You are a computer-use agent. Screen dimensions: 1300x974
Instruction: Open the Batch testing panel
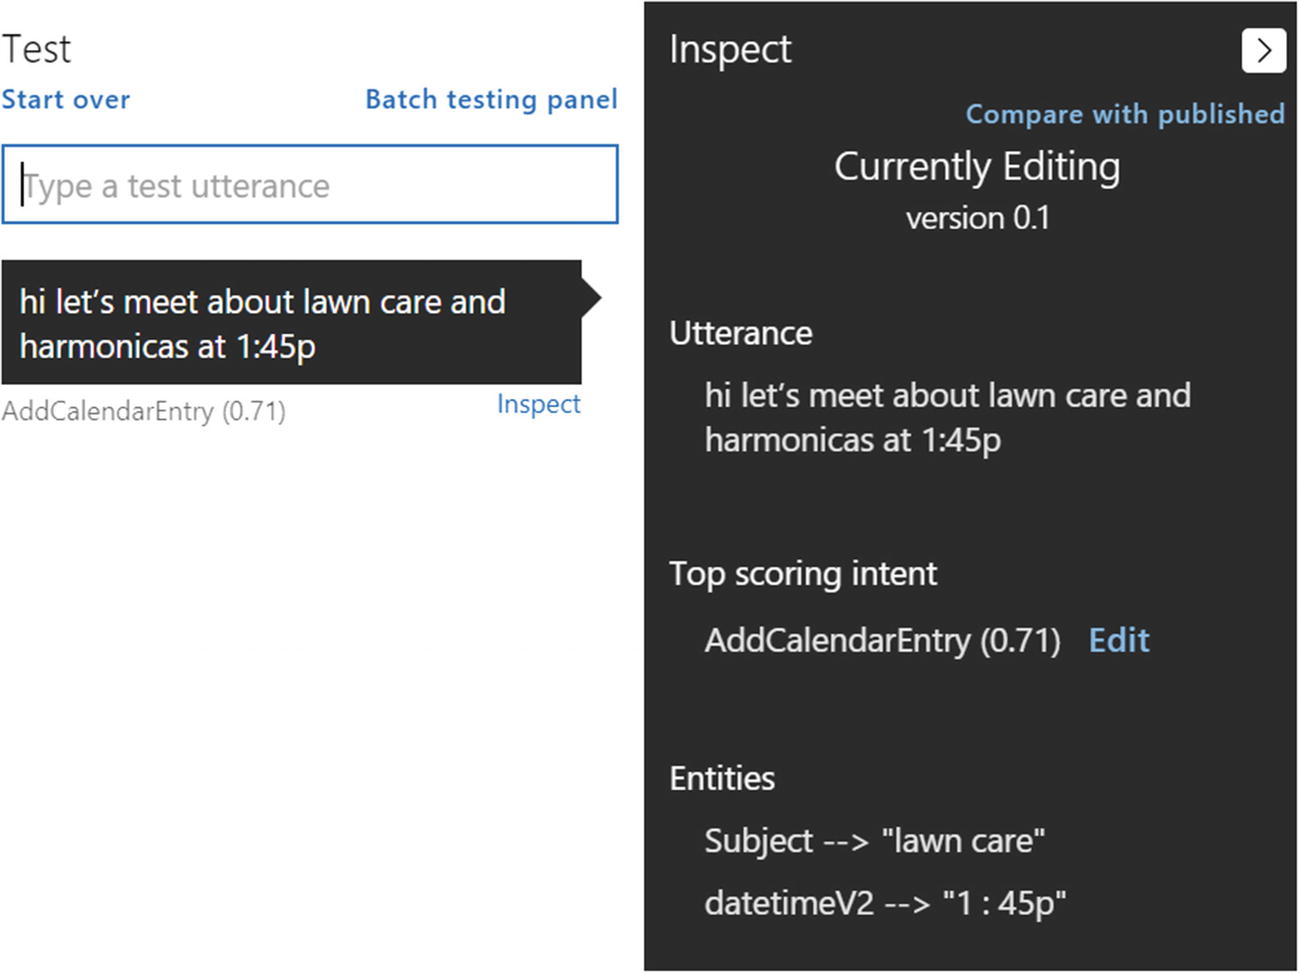(x=491, y=100)
